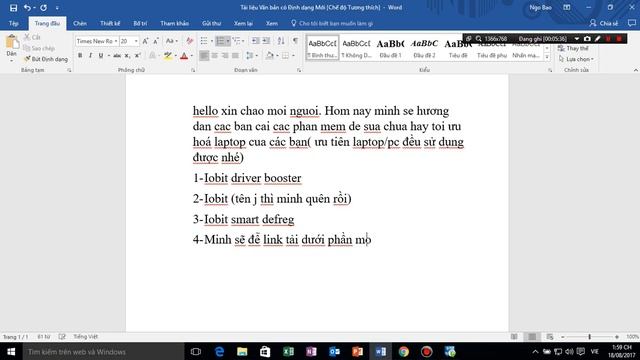The image size is (640, 360).
Task: Open the highlight color dropdown arrow
Action: pyautogui.click(x=176, y=56)
